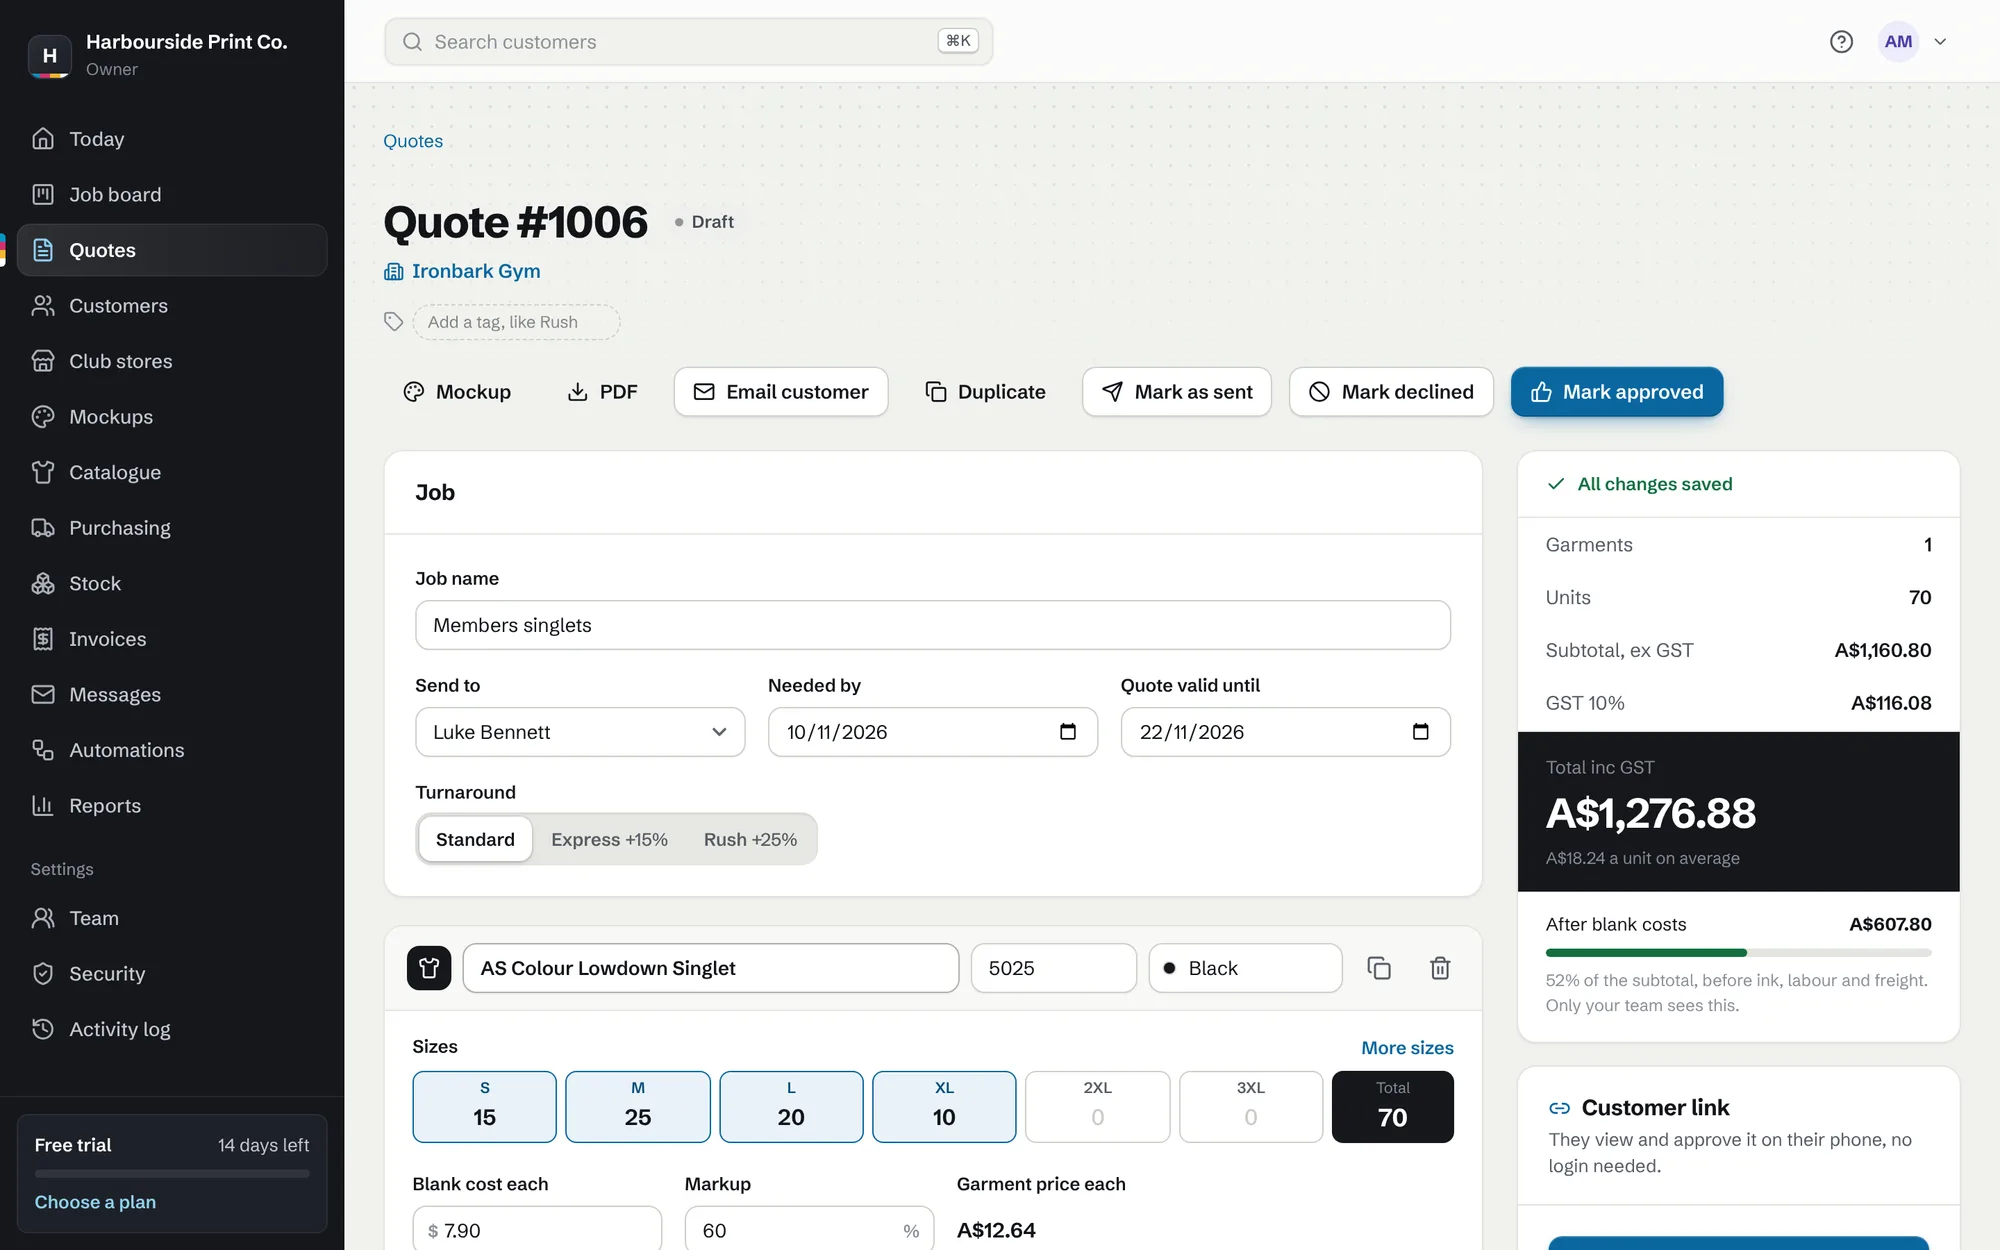
Task: Select the 3XL size box
Action: 1250,1106
